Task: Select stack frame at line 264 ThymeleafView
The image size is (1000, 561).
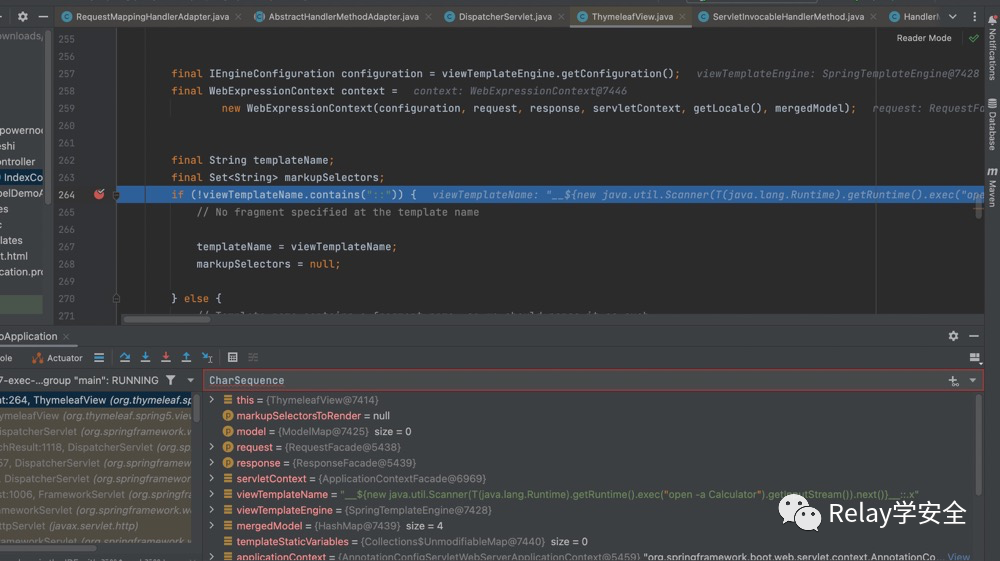Action: pyautogui.click(x=96, y=400)
